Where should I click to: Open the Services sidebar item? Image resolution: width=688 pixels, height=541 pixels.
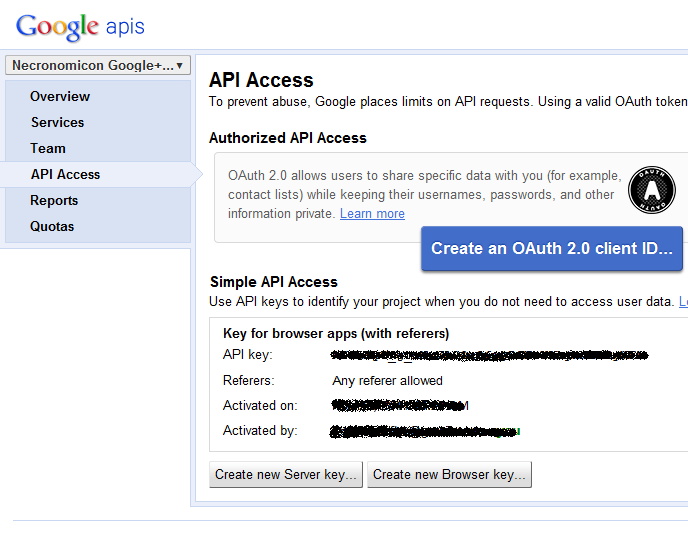57,123
